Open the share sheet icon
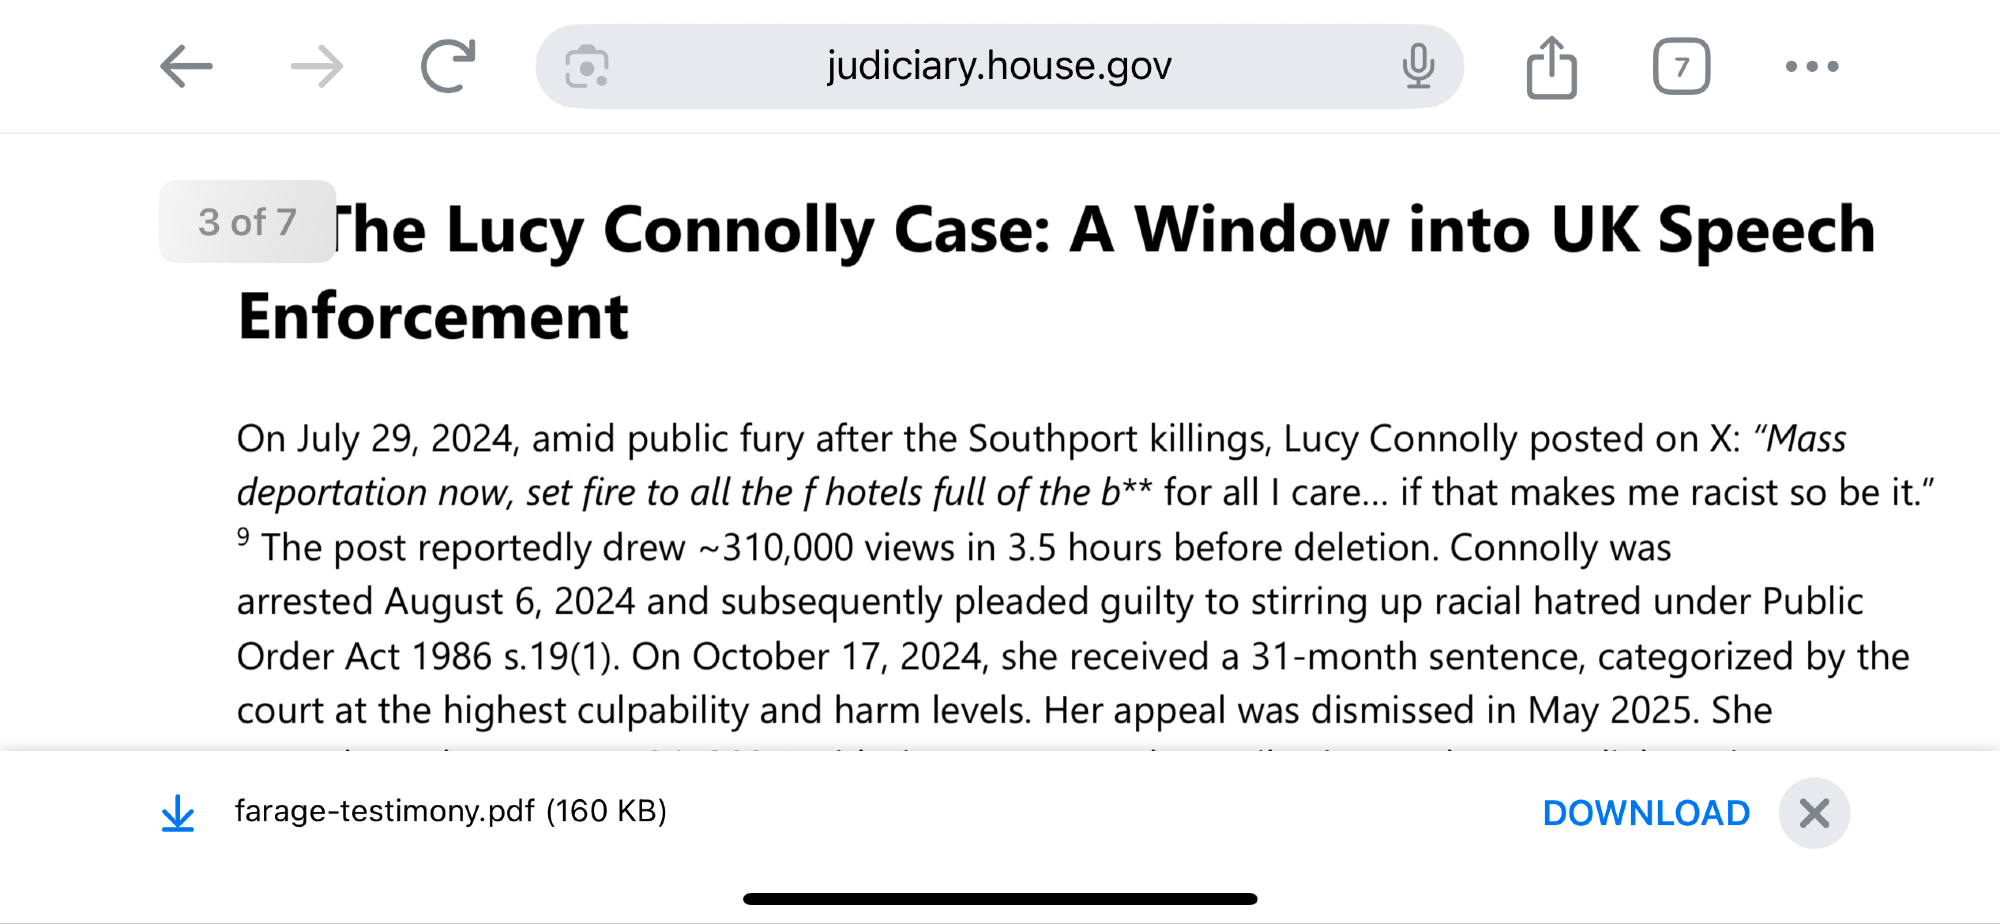 point(1551,67)
